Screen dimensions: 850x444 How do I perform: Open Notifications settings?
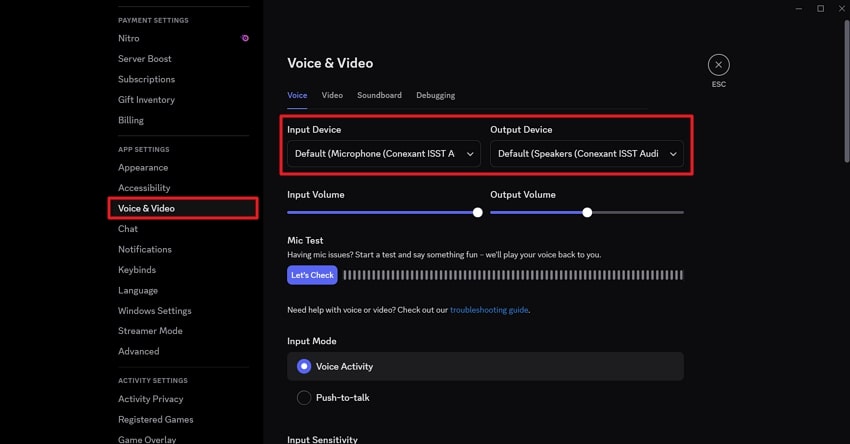tap(145, 249)
